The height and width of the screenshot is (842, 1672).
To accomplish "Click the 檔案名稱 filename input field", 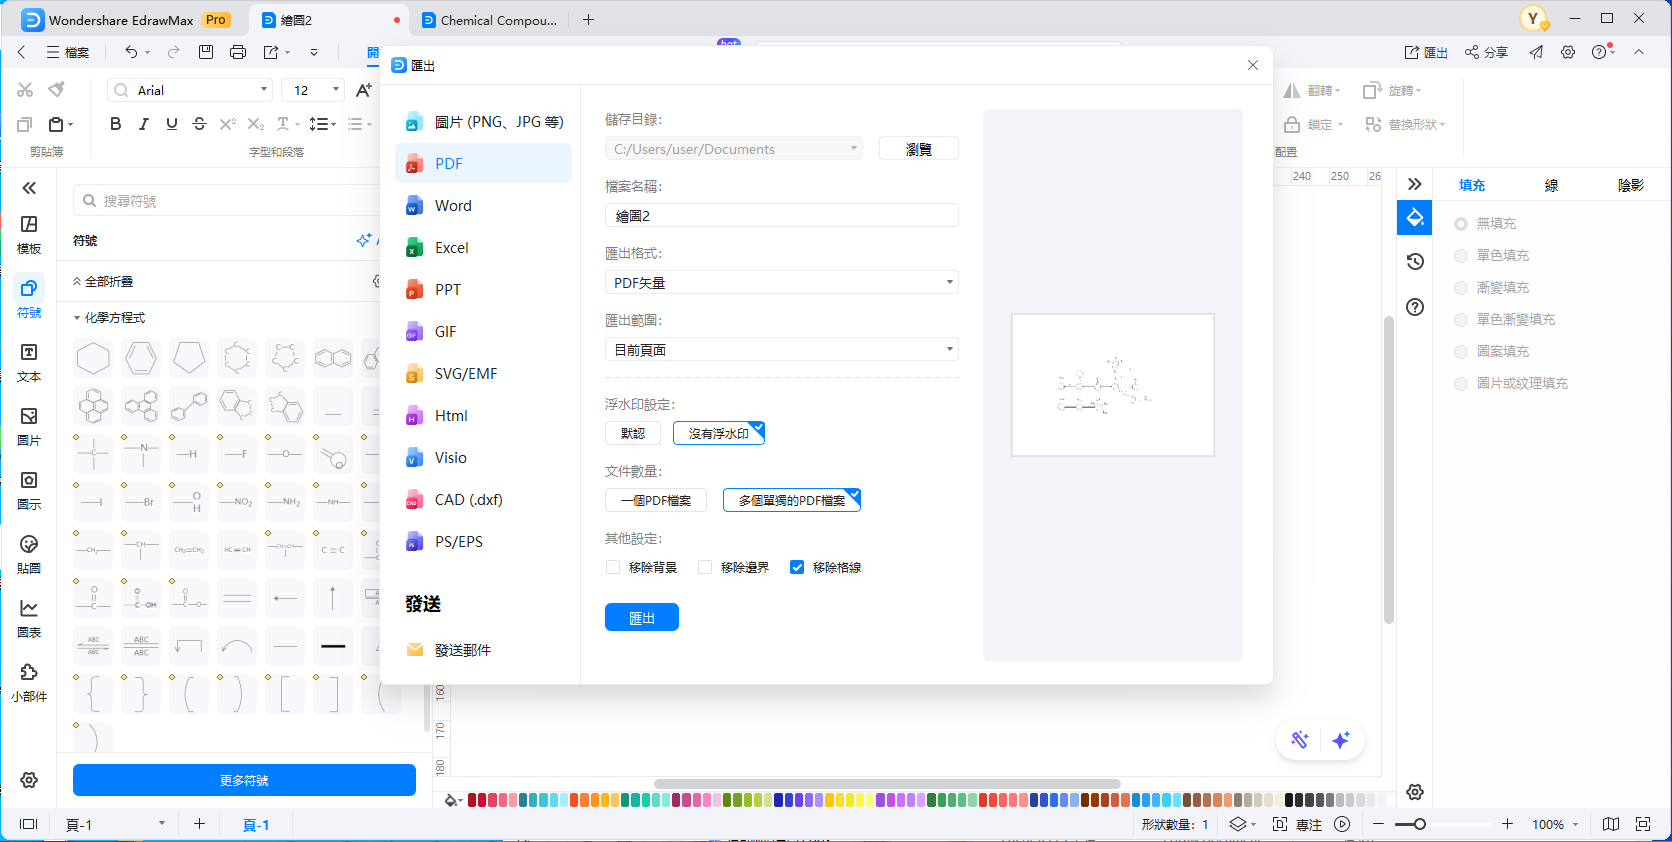I will [781, 216].
